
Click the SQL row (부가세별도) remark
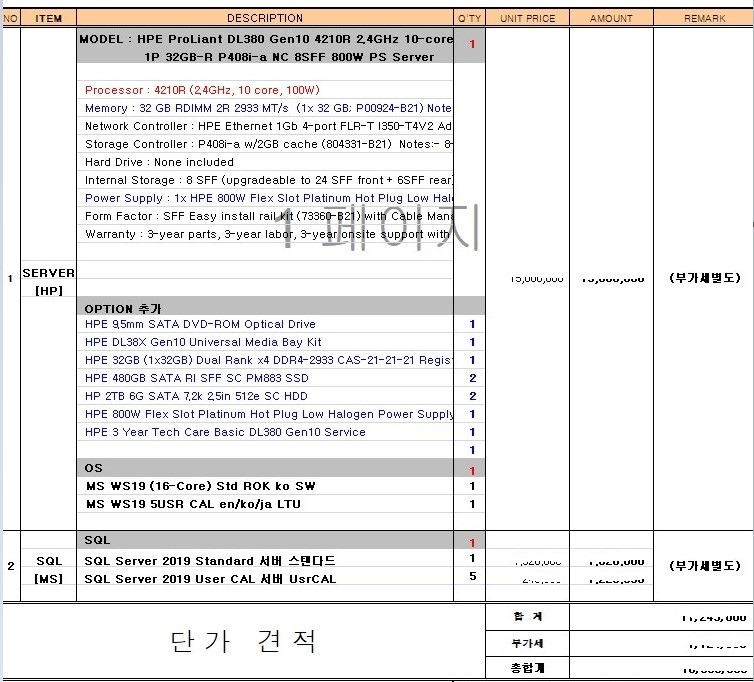[x=704, y=566]
